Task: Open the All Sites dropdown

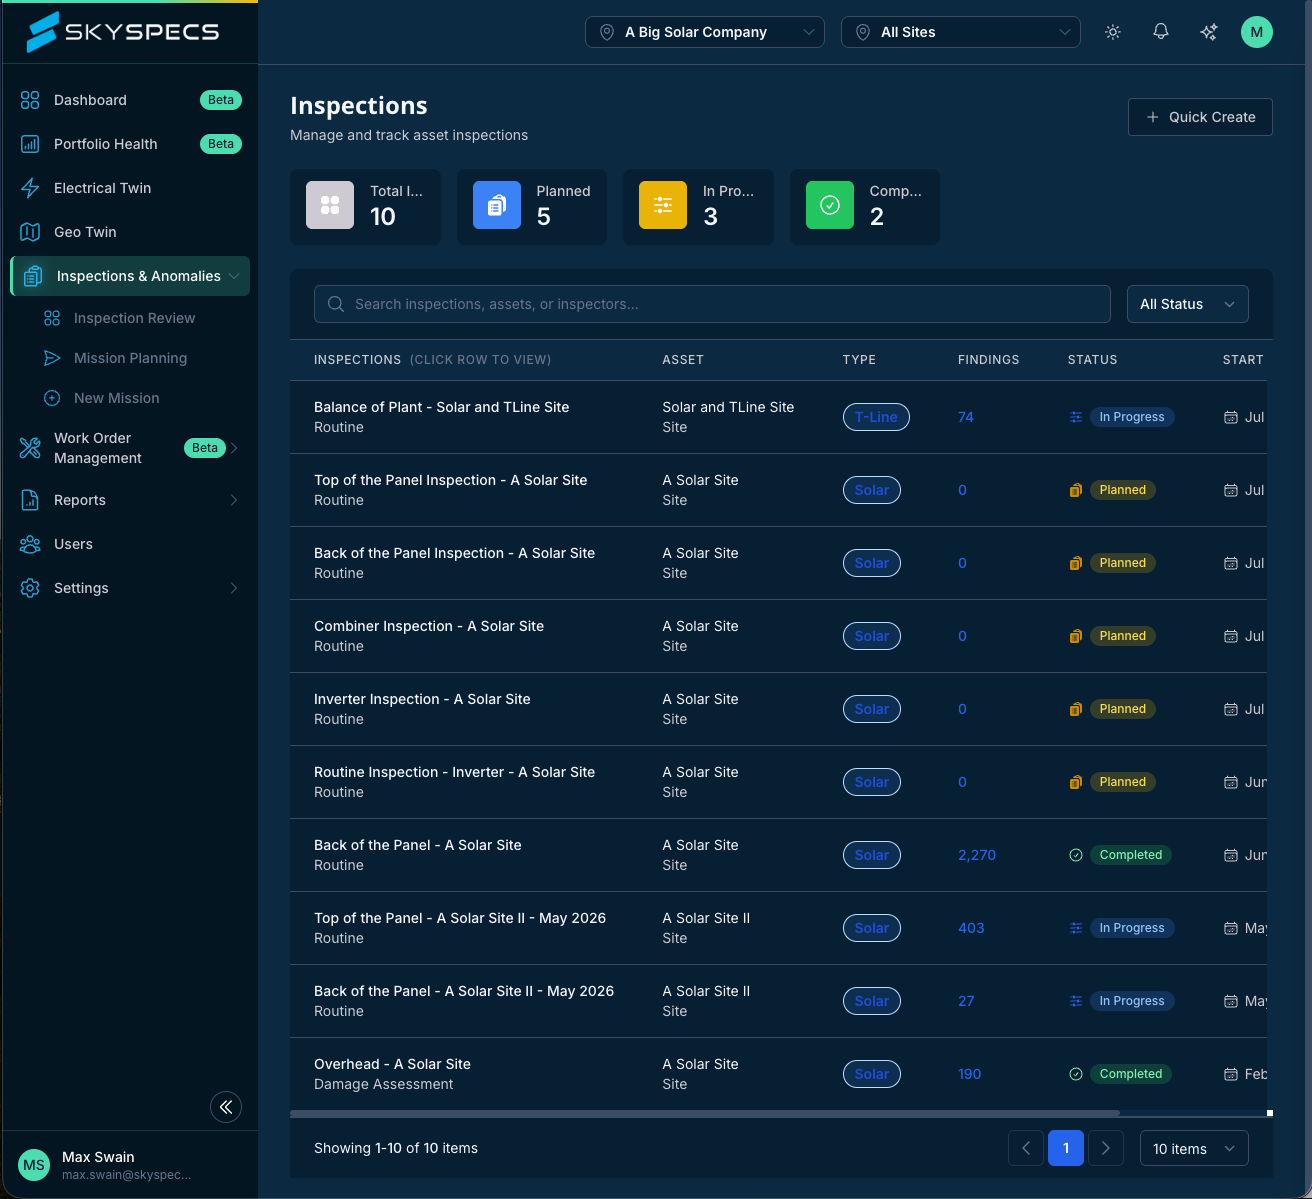Action: coord(961,32)
